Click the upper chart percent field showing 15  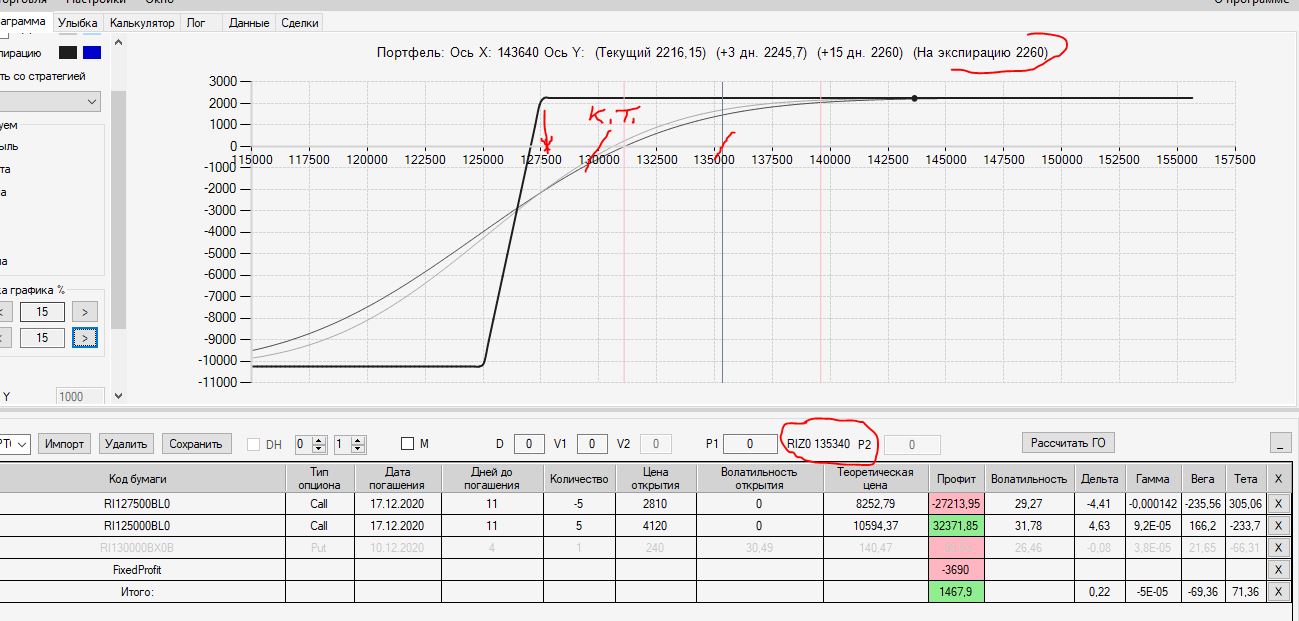tap(42, 312)
